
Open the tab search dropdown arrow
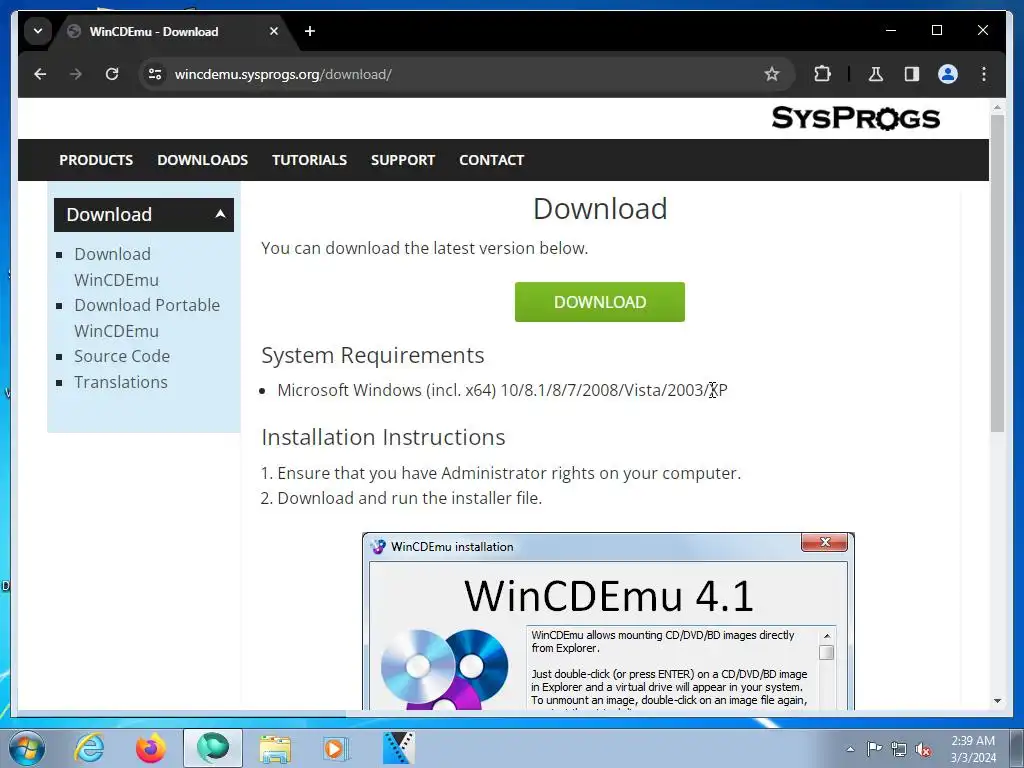[x=38, y=31]
